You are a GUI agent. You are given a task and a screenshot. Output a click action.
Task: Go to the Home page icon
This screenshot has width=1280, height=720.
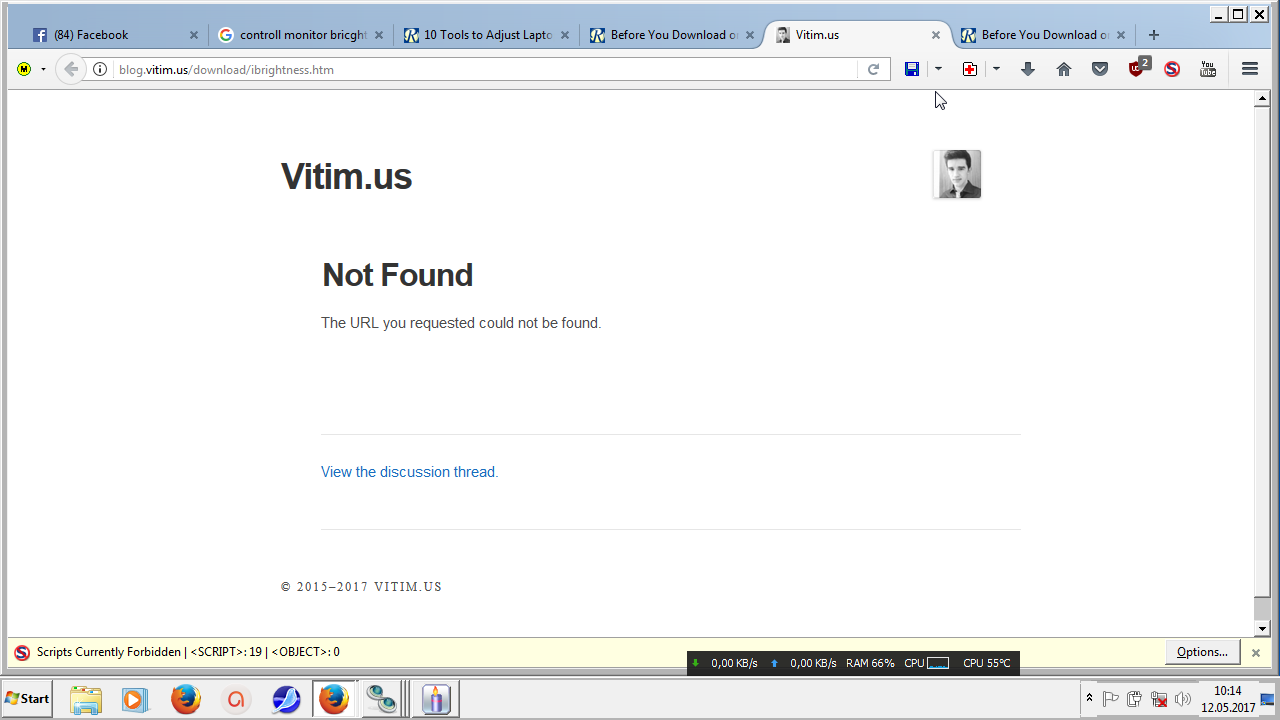tap(1064, 69)
